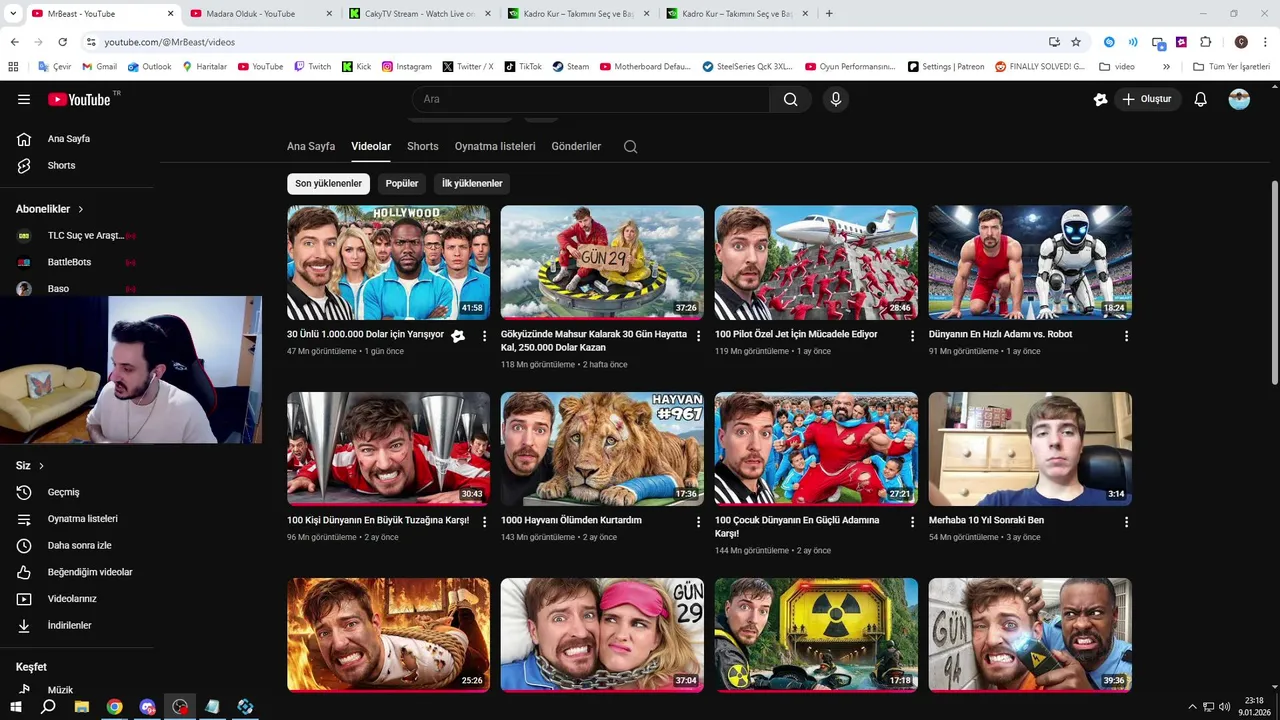Open the account avatar menu
The image size is (1280, 720).
pos(1239,99)
